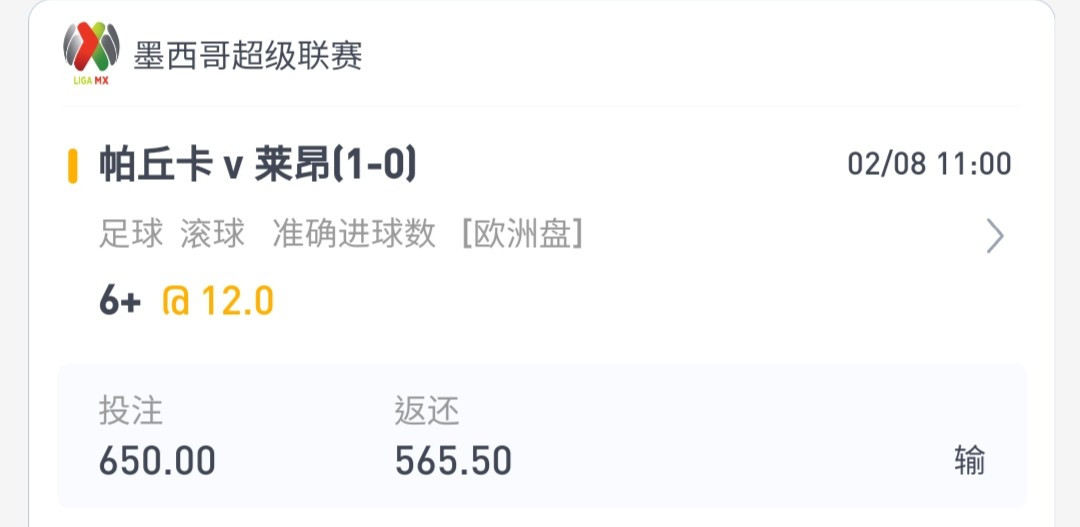Click the 投注 stake label
The image size is (1080, 527).
(x=131, y=411)
